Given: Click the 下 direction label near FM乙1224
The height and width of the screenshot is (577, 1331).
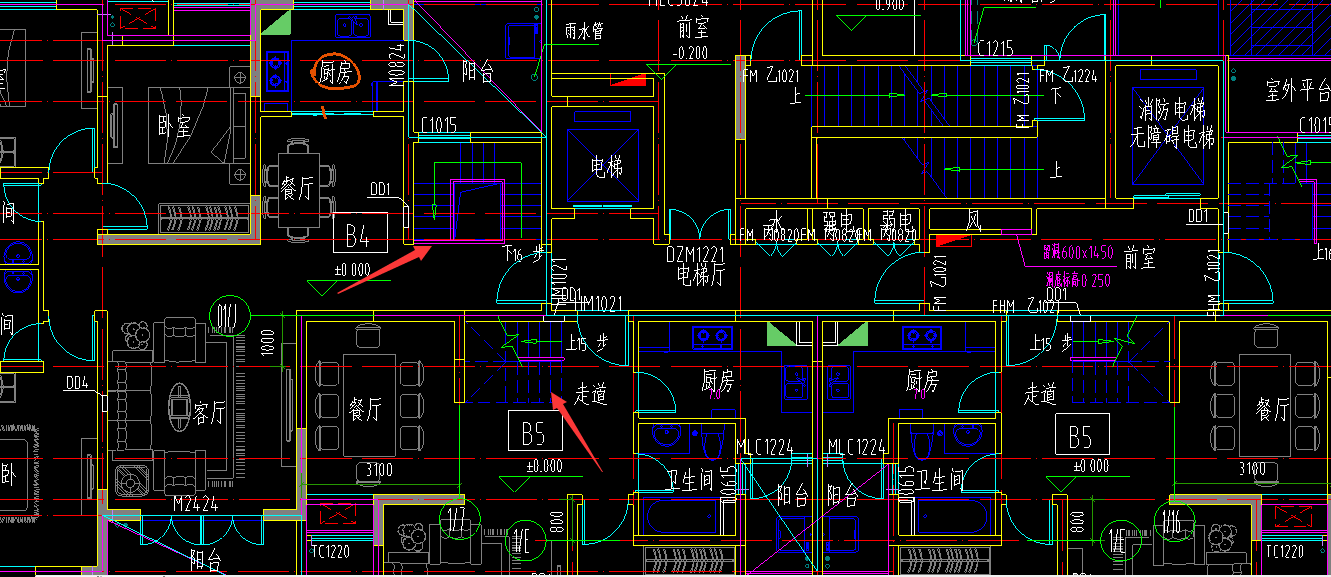Looking at the screenshot, I should pos(1056,96).
